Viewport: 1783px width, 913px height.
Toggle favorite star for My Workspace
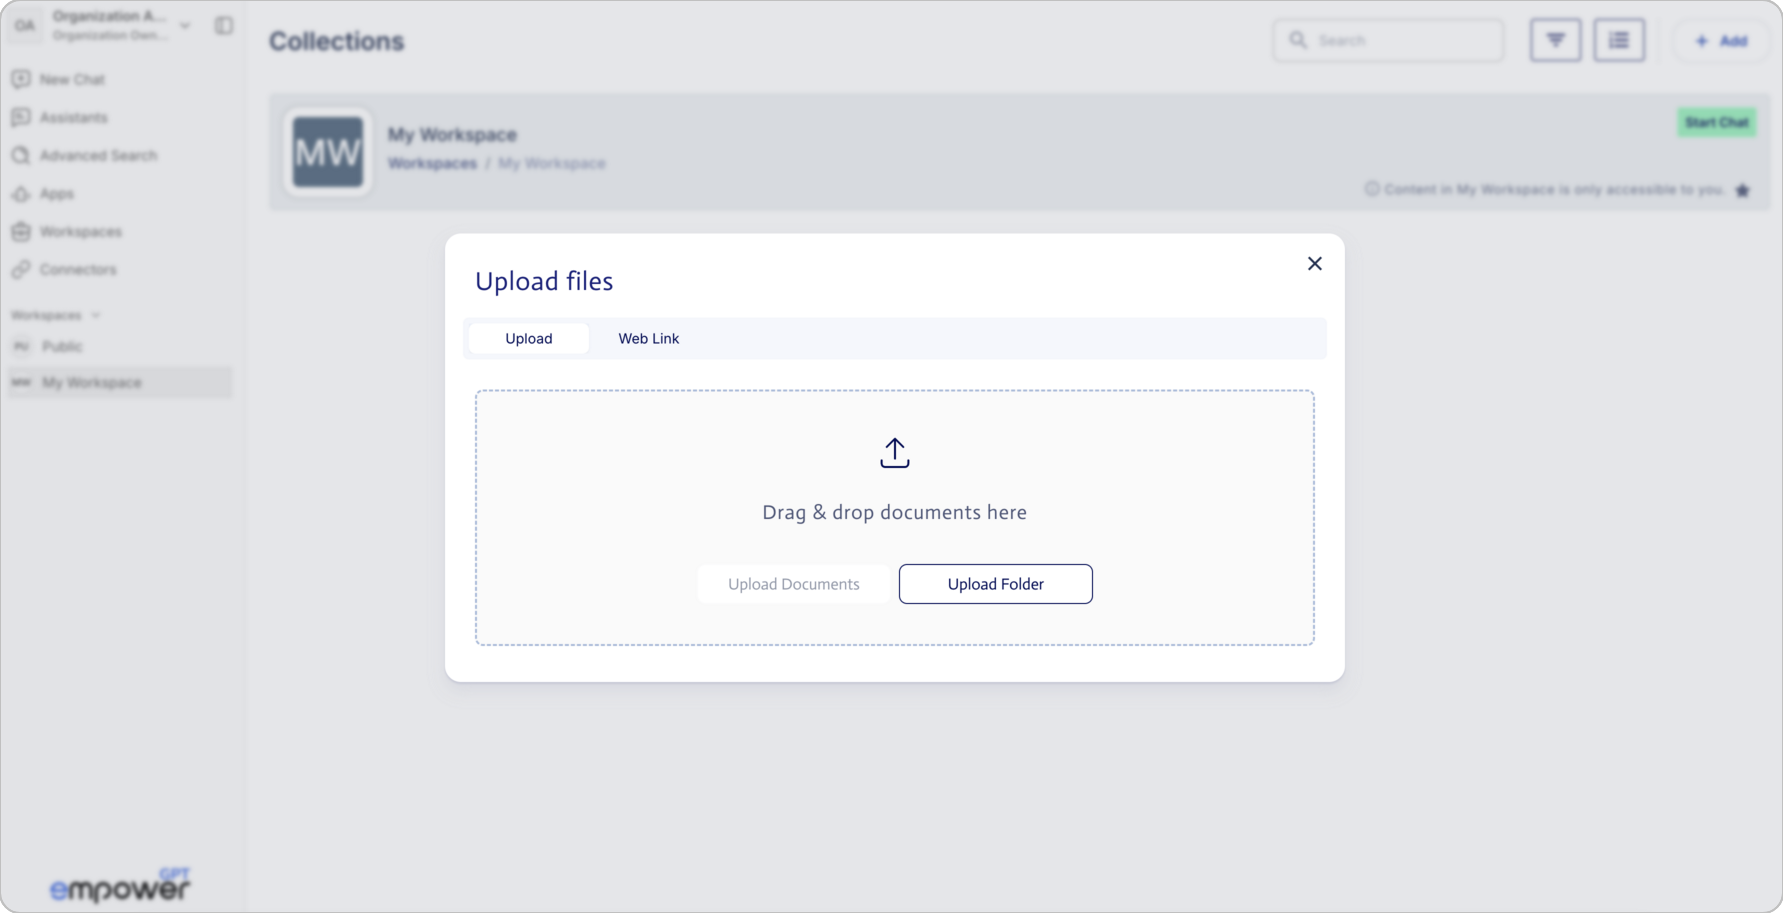(x=1742, y=190)
